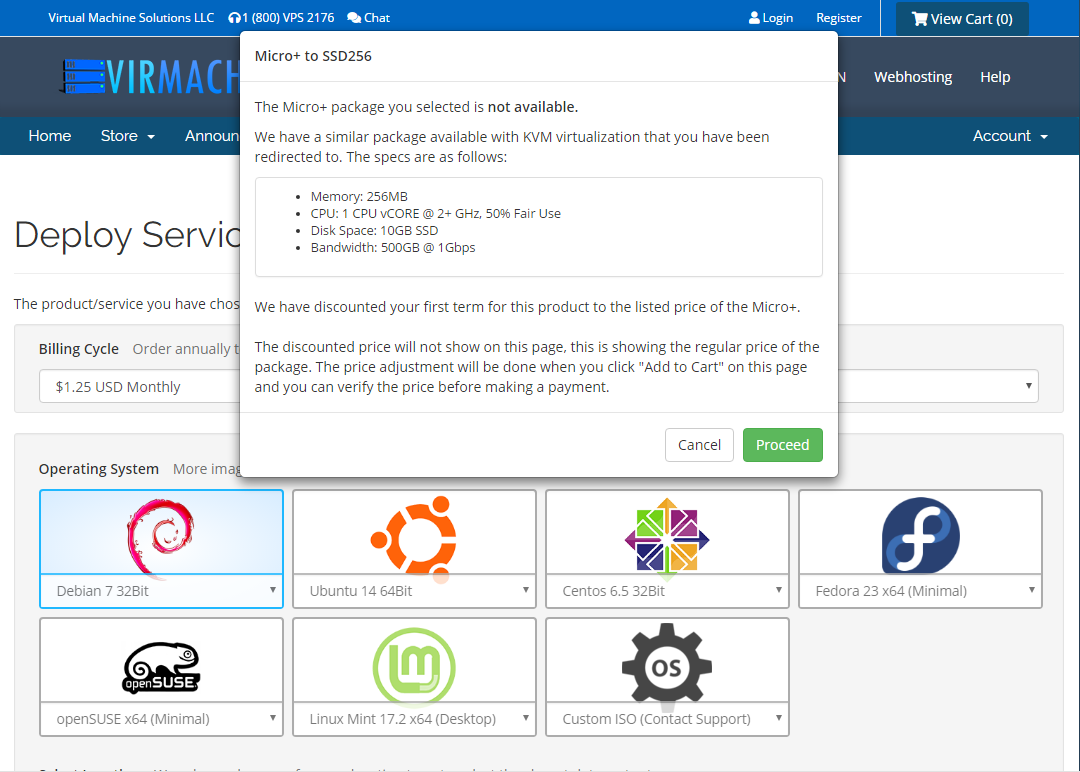Expand the Store menu
1080x772 pixels.
[127, 136]
